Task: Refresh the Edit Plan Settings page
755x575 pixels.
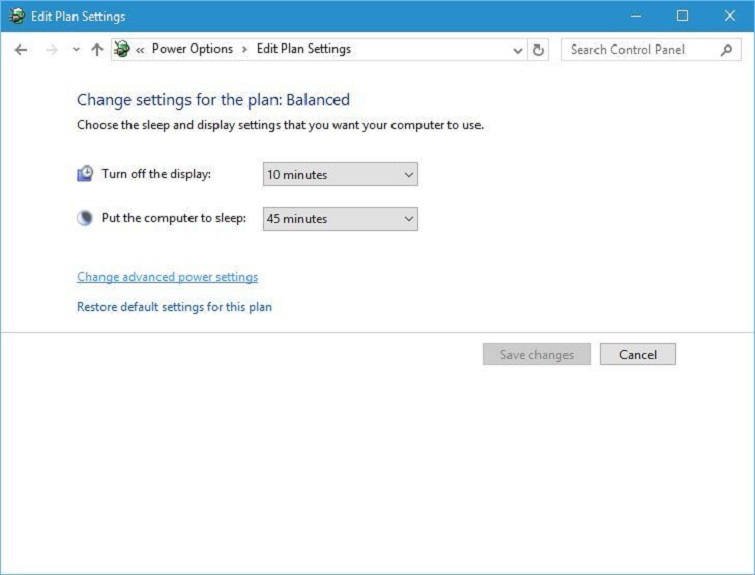Action: point(539,50)
